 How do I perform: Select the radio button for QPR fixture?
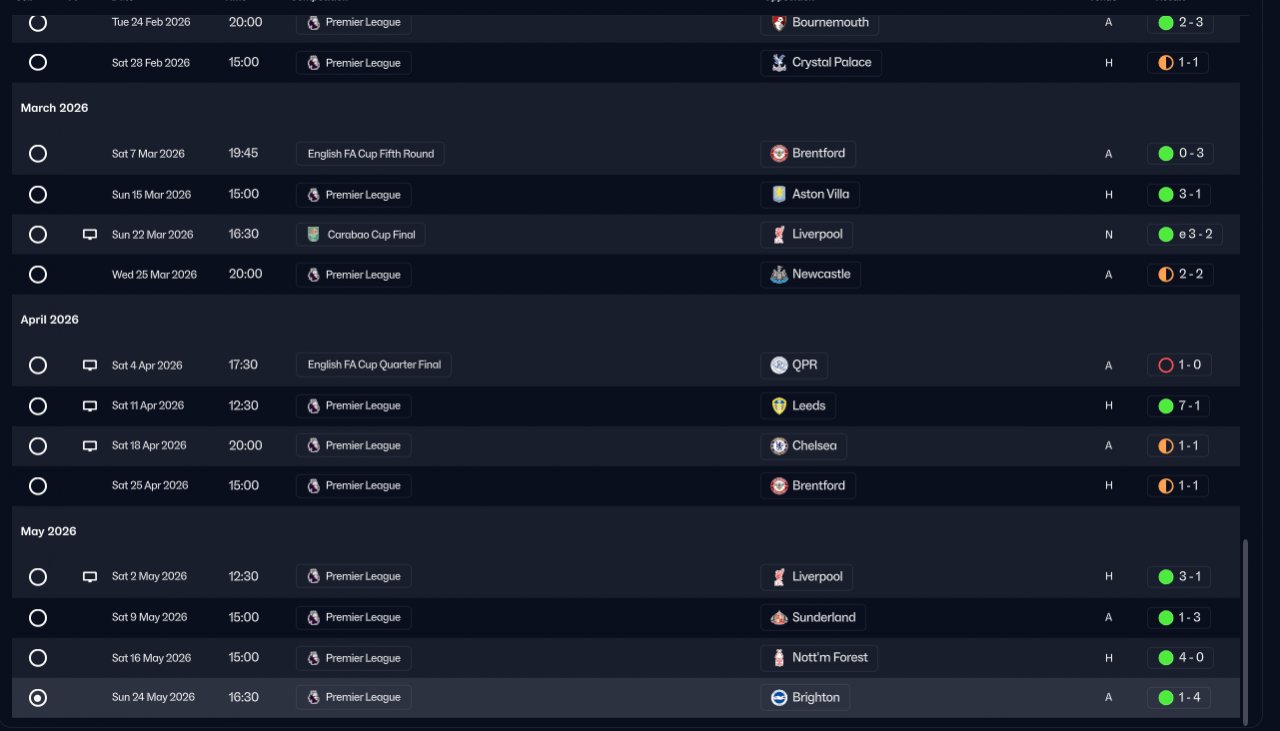pos(38,365)
